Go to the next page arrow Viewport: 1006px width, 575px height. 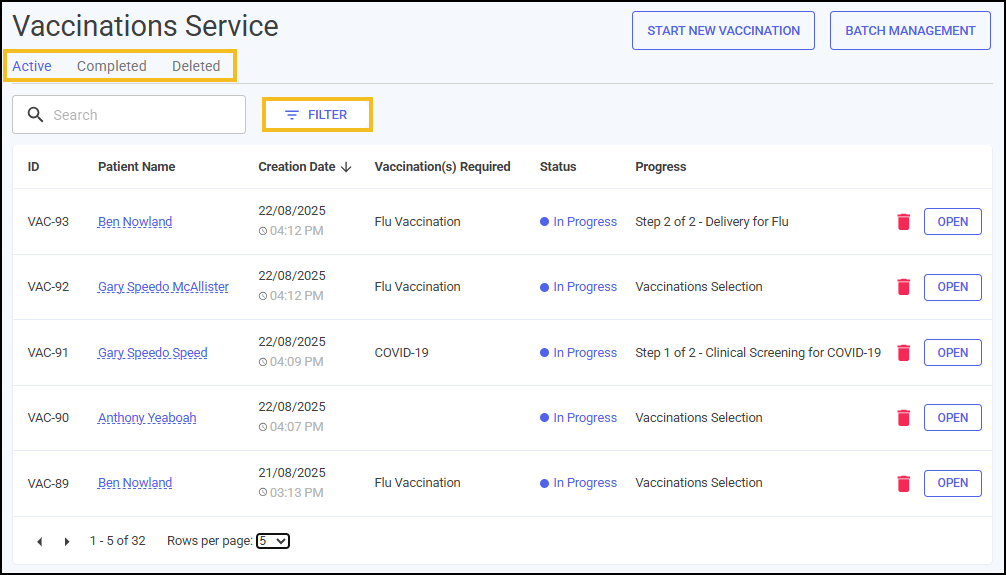click(67, 542)
